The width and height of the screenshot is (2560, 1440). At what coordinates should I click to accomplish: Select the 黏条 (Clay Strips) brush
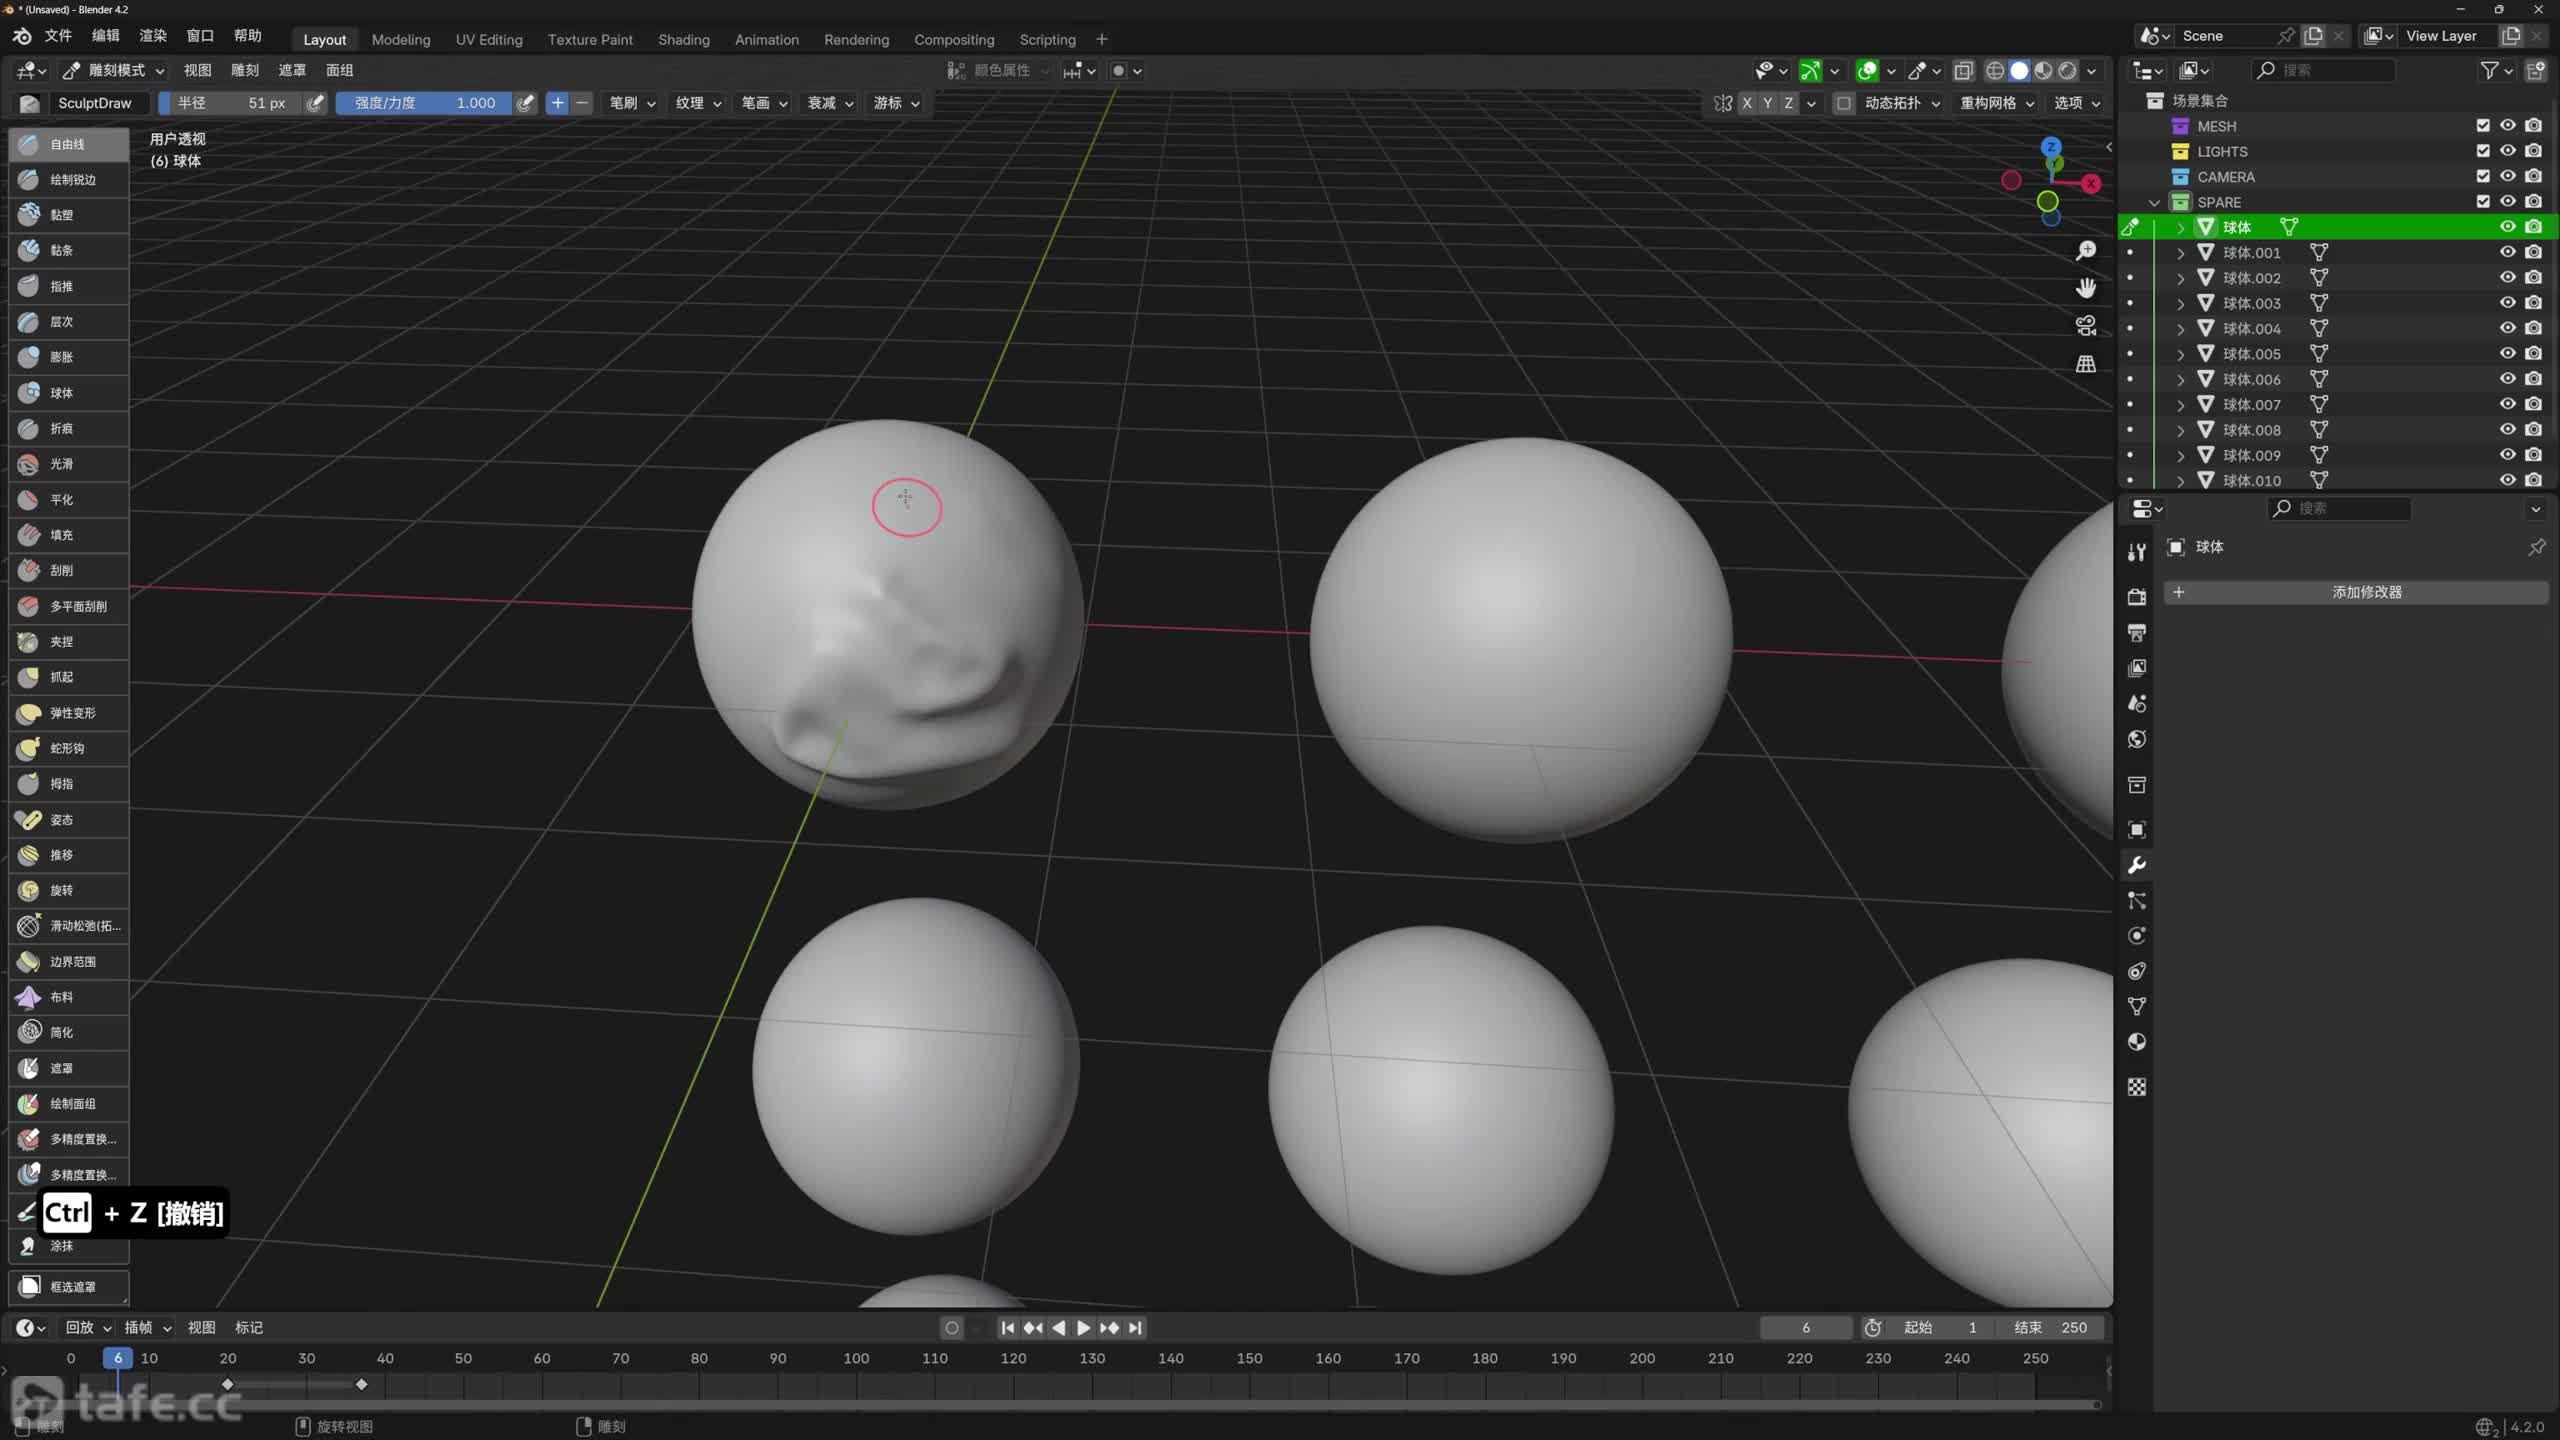pyautogui.click(x=69, y=250)
